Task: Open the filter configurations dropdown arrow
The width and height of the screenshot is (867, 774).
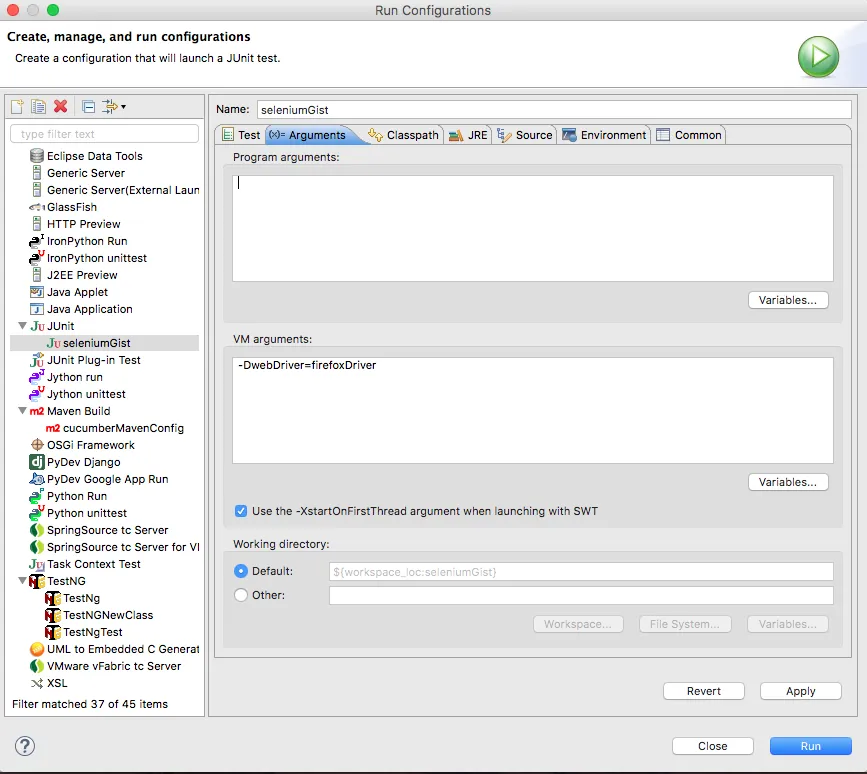Action: tap(123, 107)
